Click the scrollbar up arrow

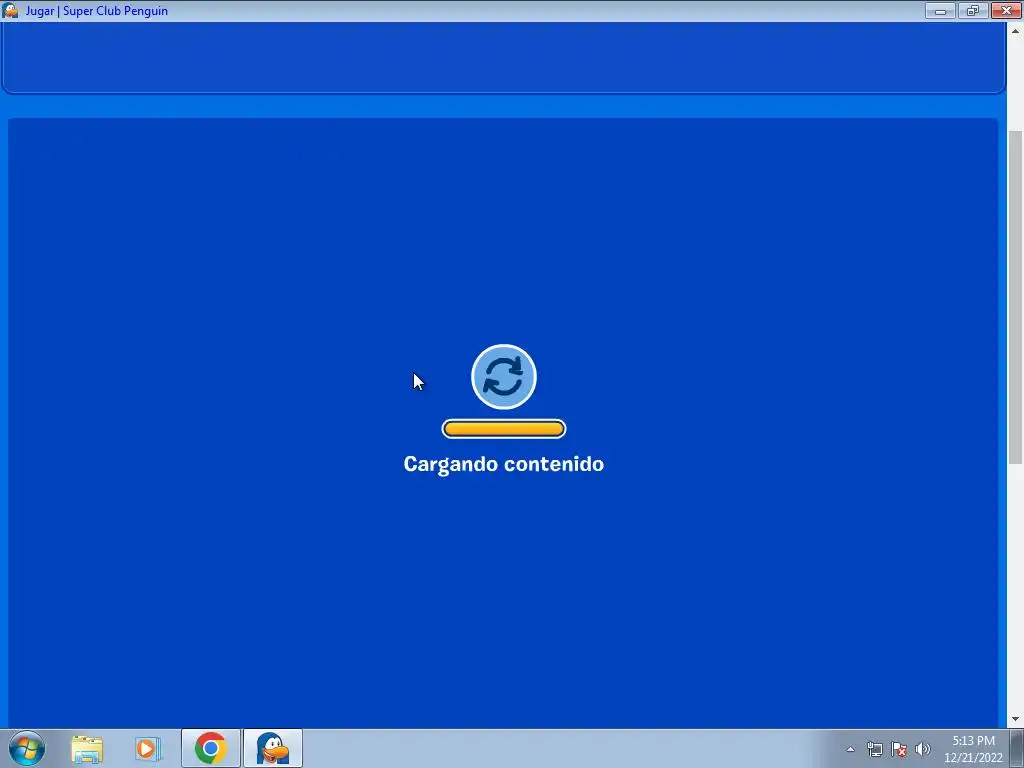pos(1015,30)
